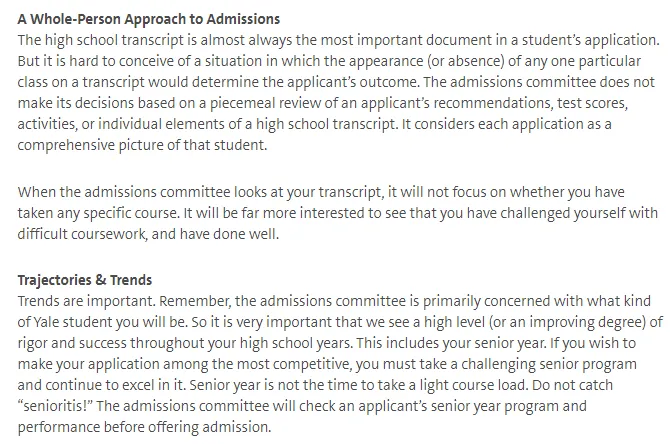Image resolution: width=670 pixels, height=444 pixels.
Task: Click the sentence 'Trends are important.'
Action: (87, 301)
